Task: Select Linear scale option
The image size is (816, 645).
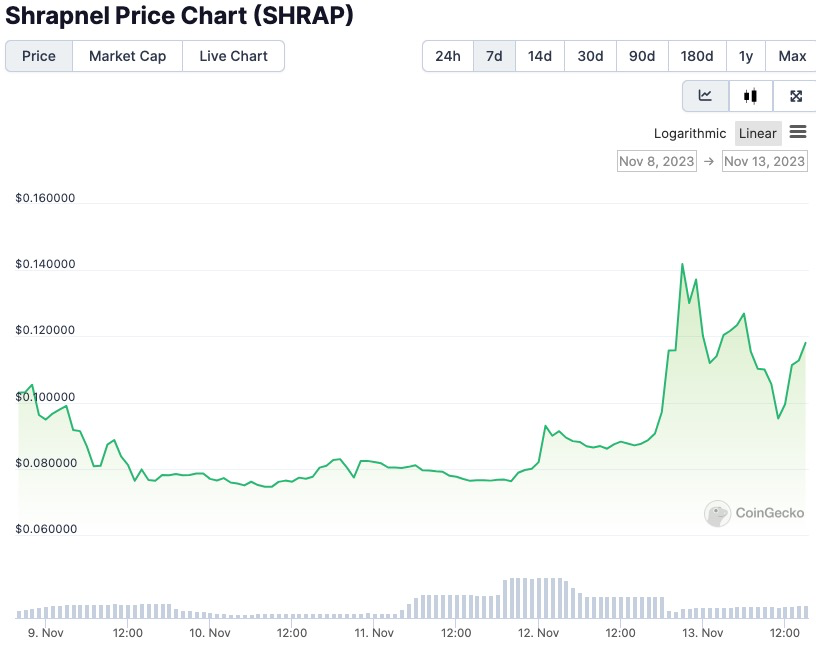Action: (x=757, y=133)
